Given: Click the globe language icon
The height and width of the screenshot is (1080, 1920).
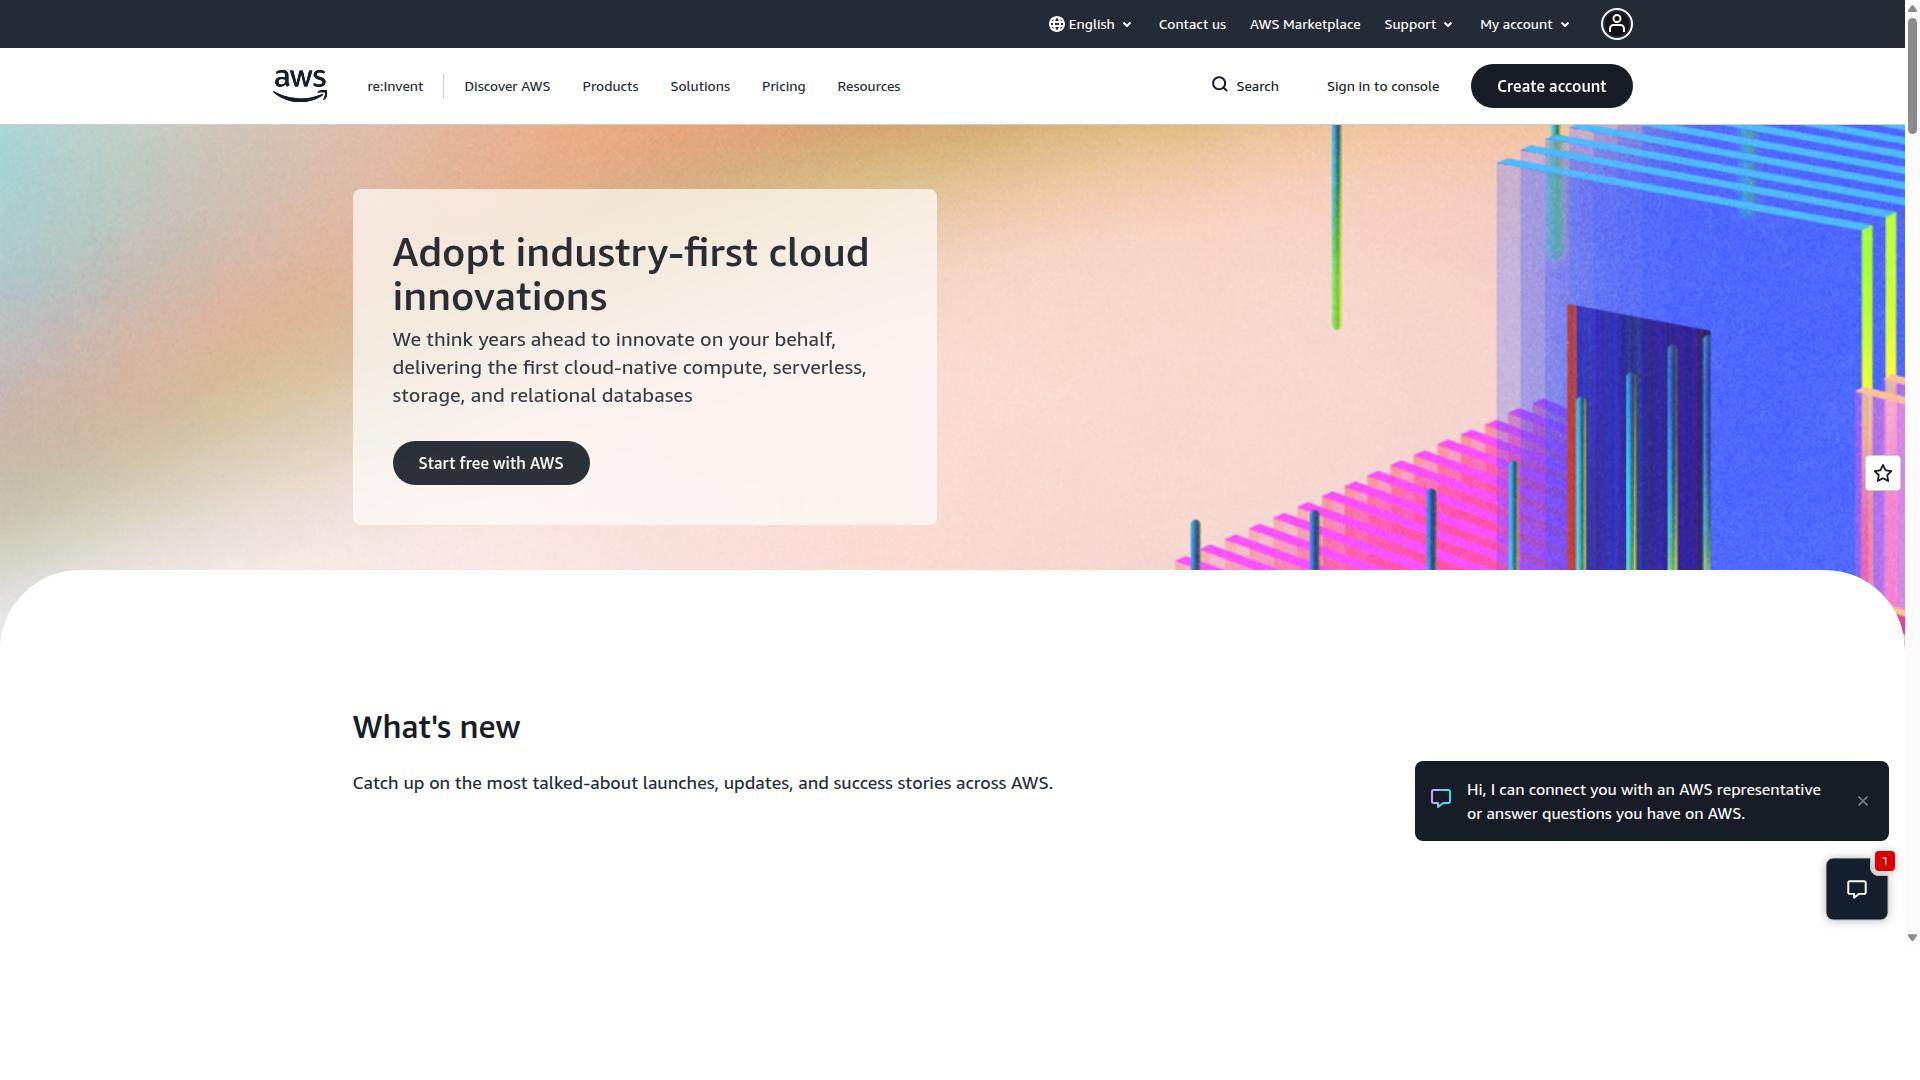Looking at the screenshot, I should click(x=1056, y=24).
